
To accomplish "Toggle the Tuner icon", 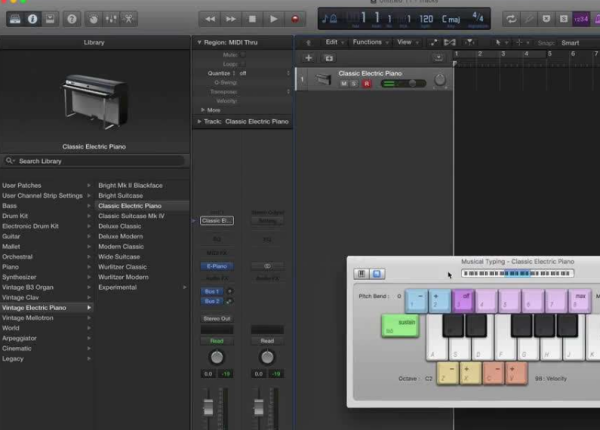I will (529, 19).
